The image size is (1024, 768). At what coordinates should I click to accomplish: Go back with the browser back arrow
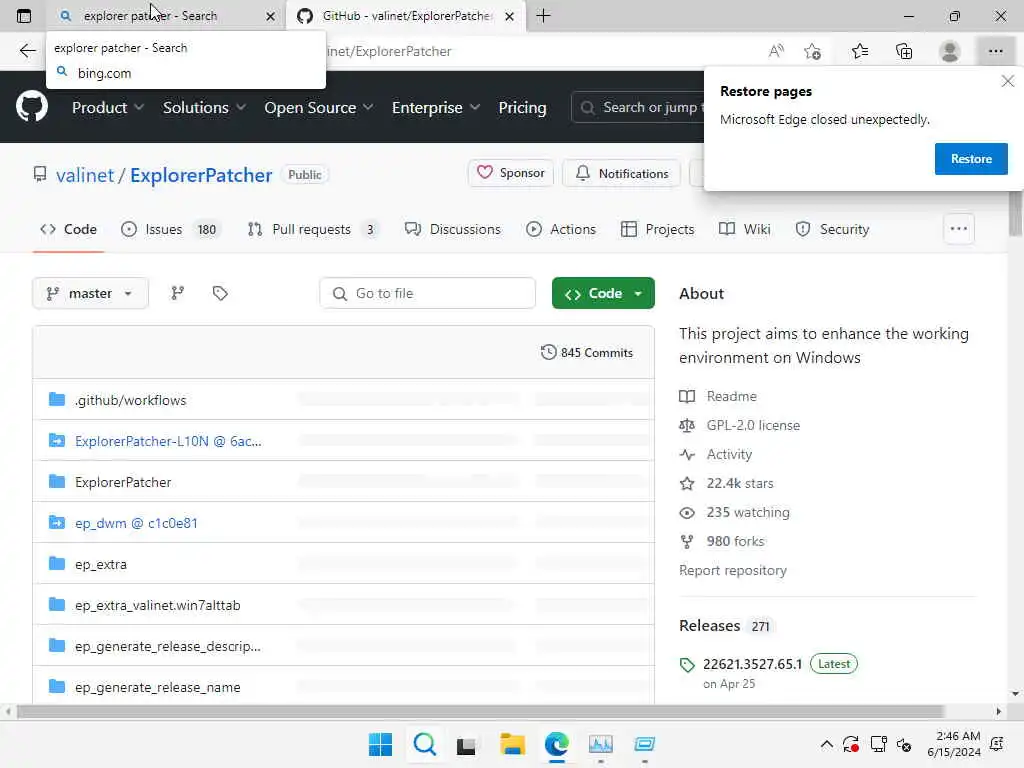(27, 51)
